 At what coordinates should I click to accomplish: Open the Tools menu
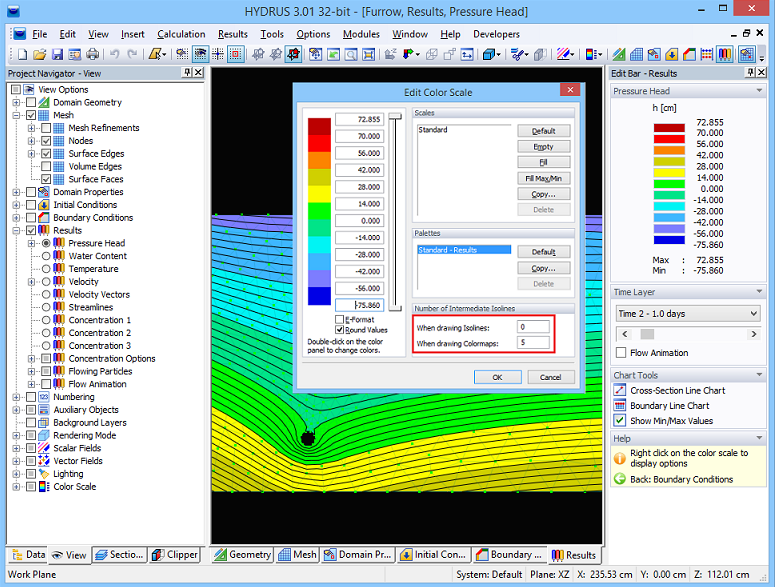(x=272, y=34)
